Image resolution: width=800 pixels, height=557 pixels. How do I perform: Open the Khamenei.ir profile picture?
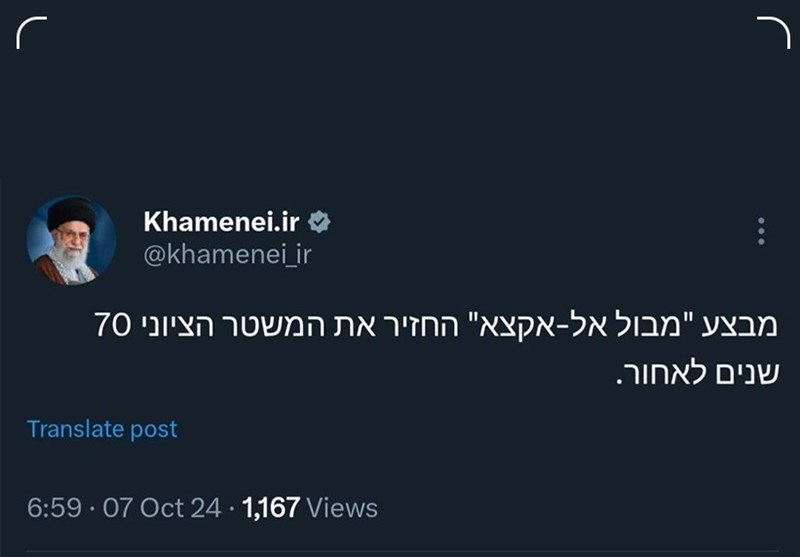click(x=71, y=240)
